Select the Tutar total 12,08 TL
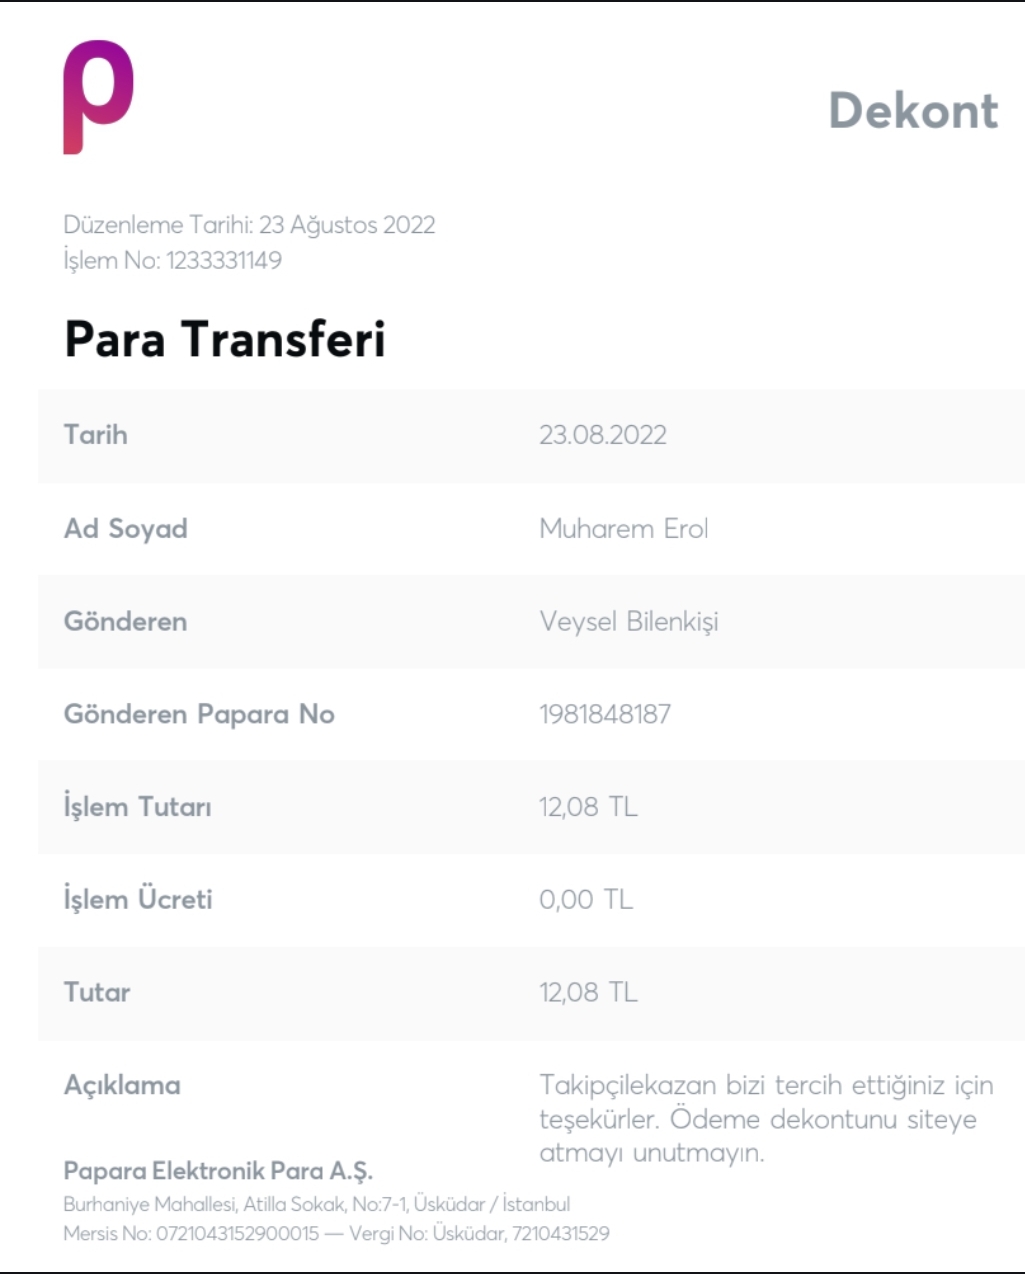Image resolution: width=1025 pixels, height=1274 pixels. click(x=588, y=992)
